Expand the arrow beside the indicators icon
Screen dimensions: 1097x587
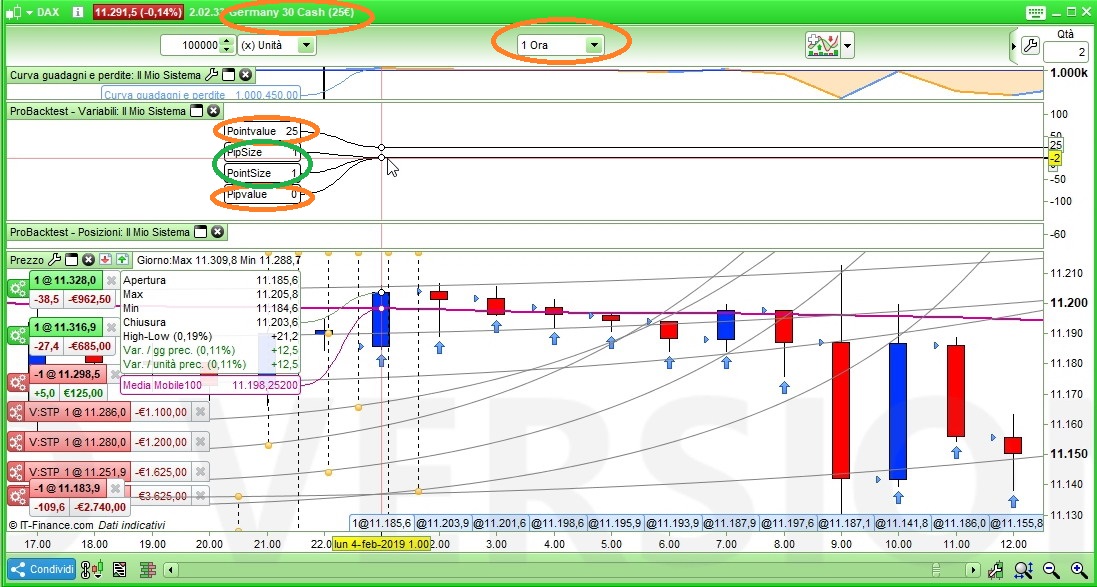tap(847, 45)
